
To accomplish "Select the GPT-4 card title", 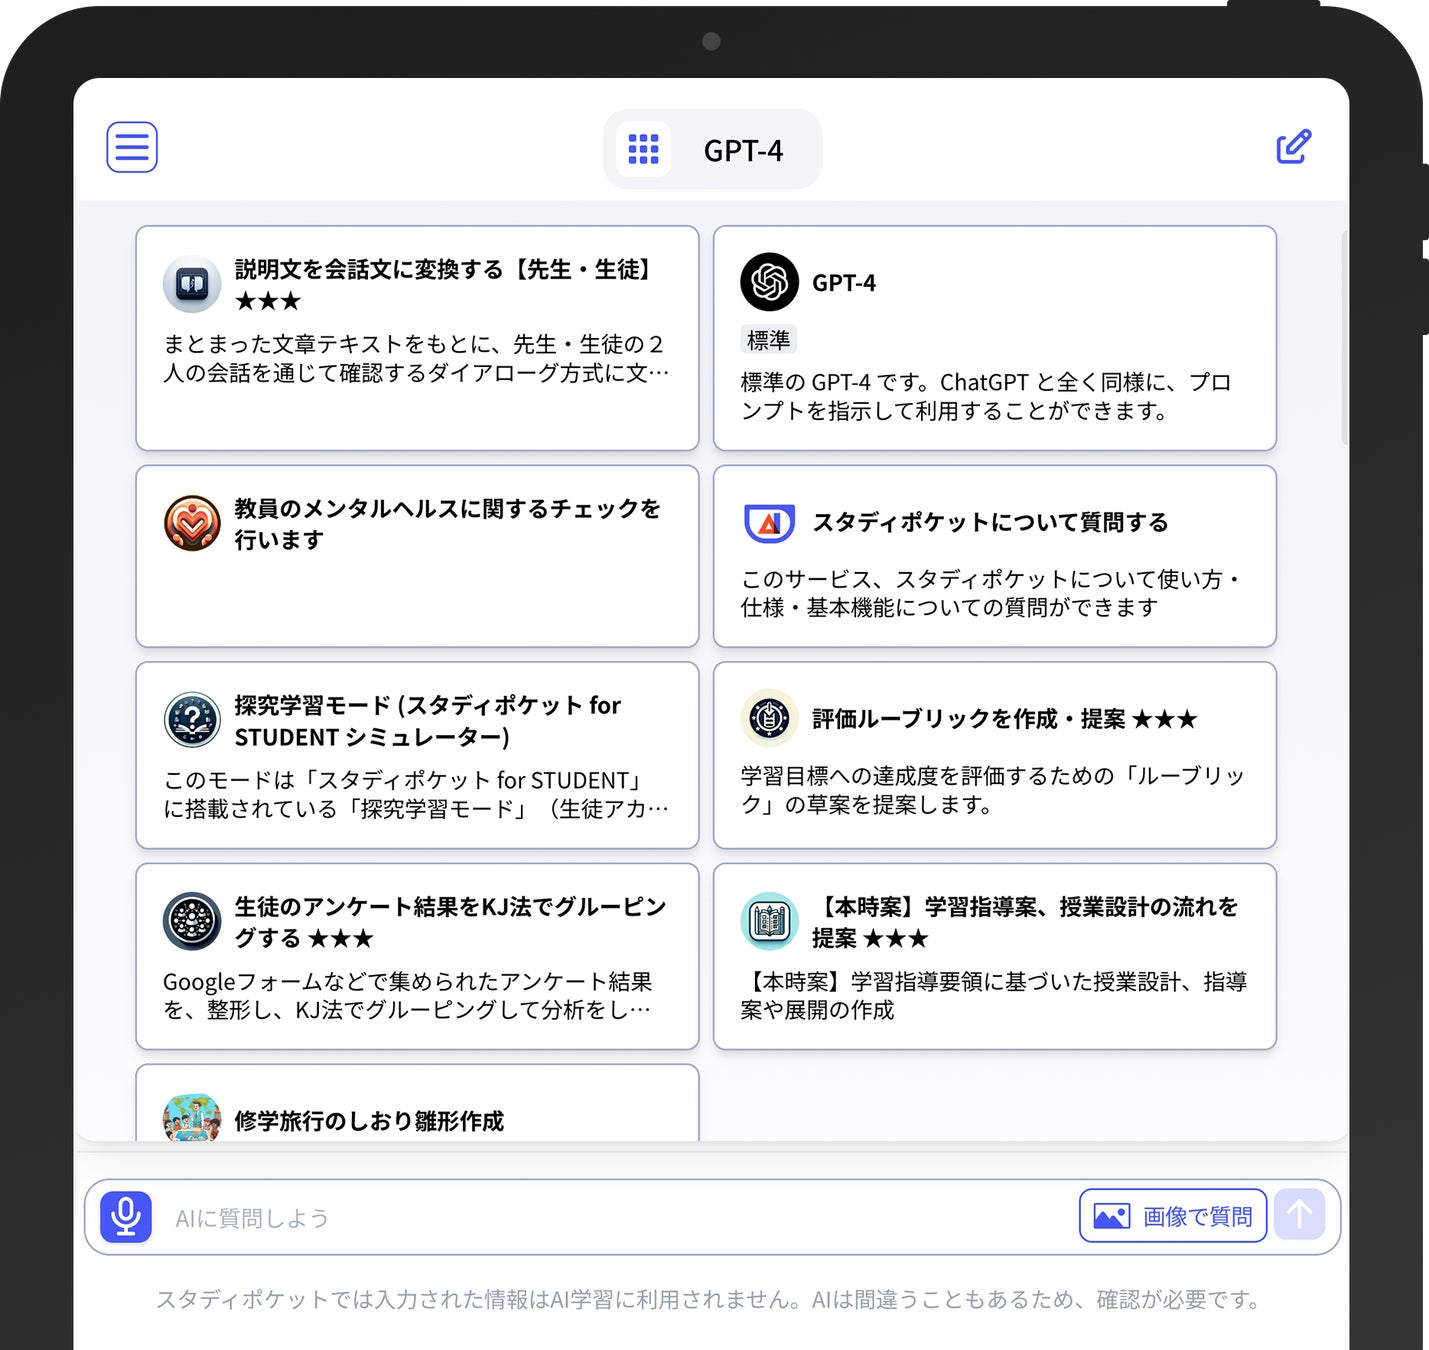I will point(844,283).
